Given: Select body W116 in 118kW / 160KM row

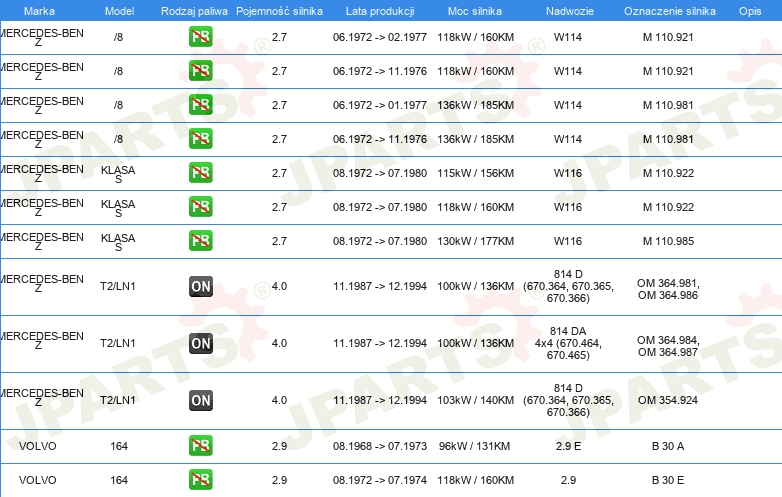Looking at the screenshot, I should [x=568, y=207].
